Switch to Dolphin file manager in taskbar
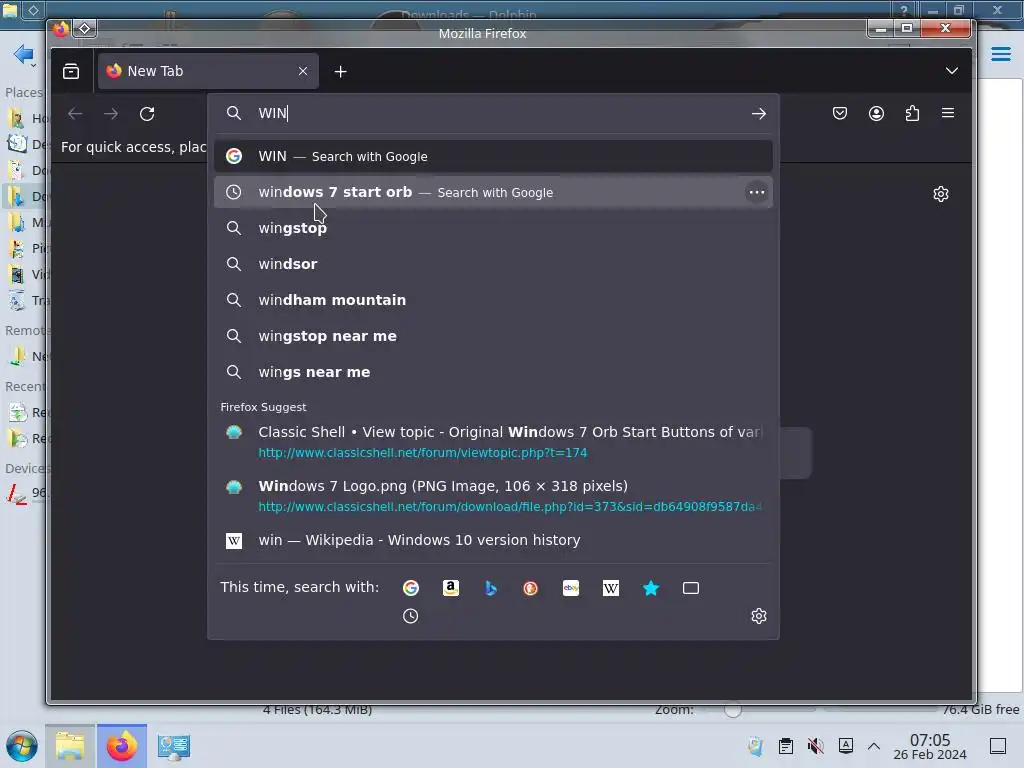 coord(70,746)
